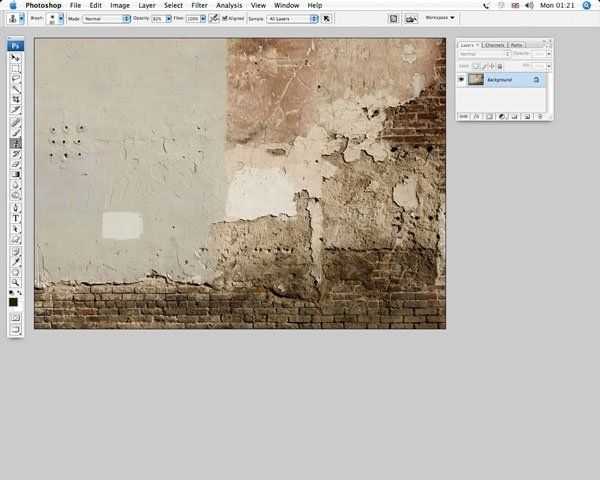Click the trash icon in Layers panel
The image size is (600, 480).
[542, 117]
